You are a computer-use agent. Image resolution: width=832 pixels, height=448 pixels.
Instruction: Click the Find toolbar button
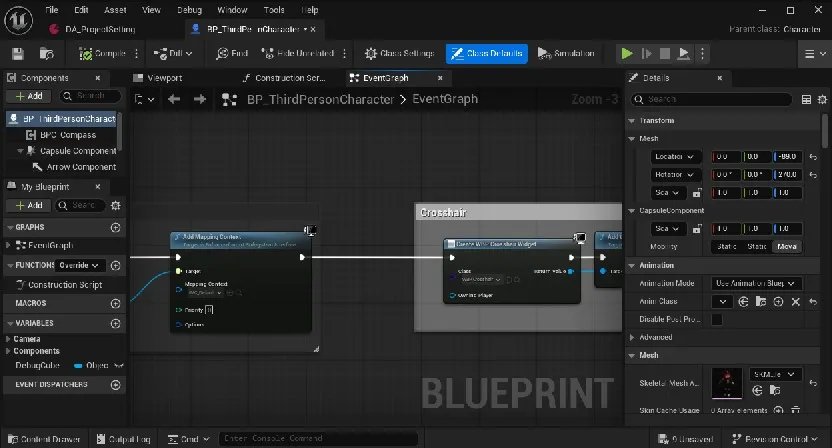232,54
